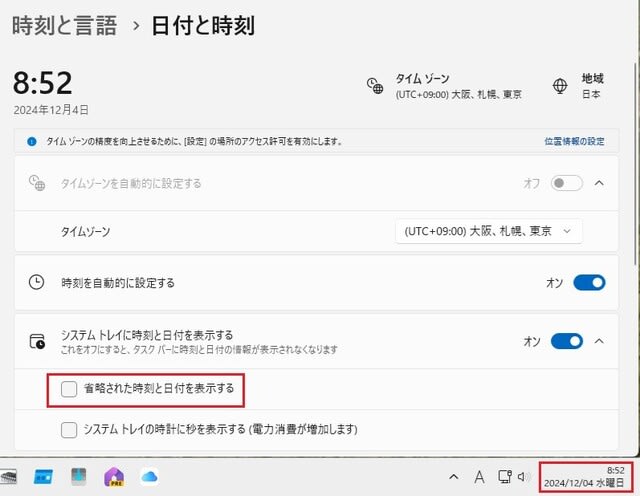Image resolution: width=640 pixels, height=496 pixels.
Task: Open the gray tile app taskbar icon
Action: (78, 476)
